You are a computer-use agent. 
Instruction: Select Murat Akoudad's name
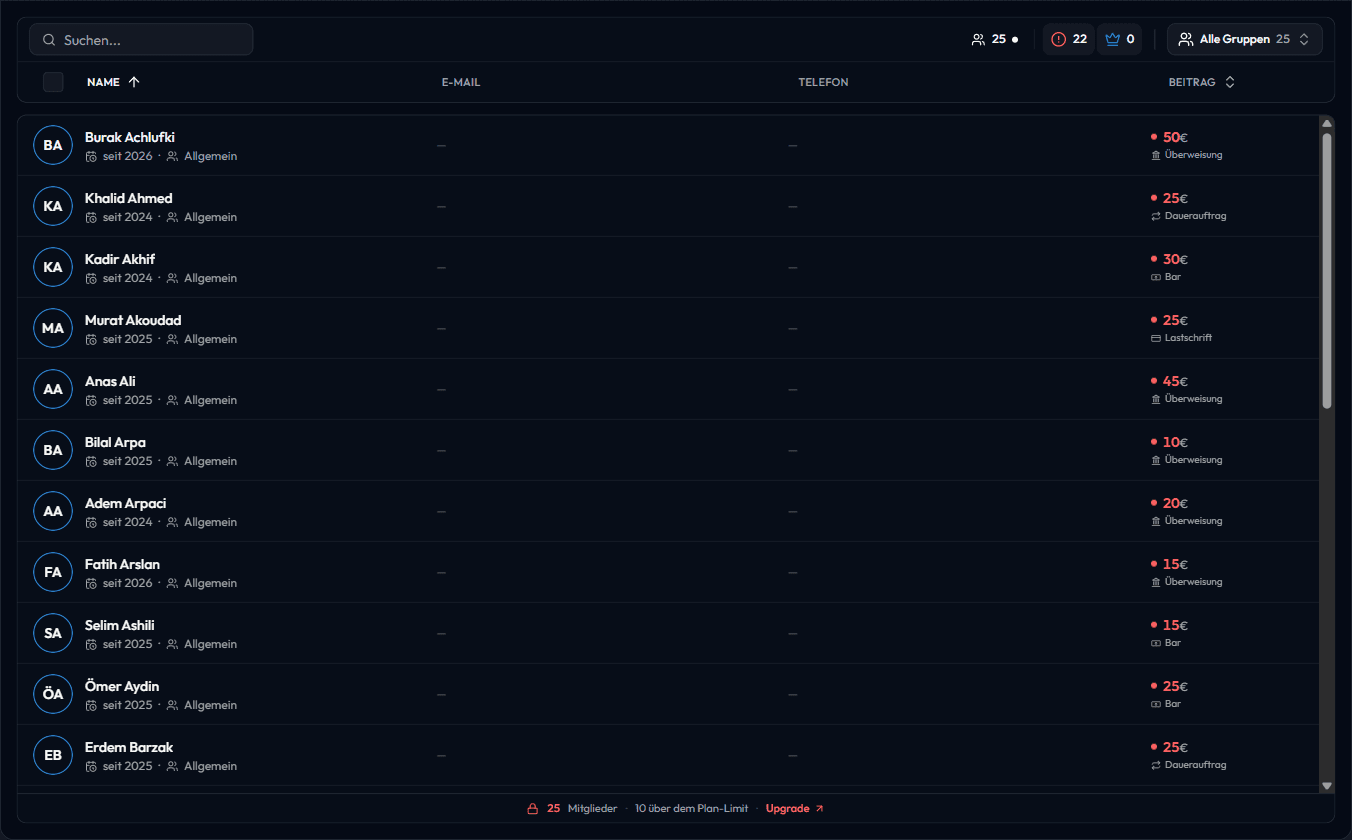(x=133, y=320)
